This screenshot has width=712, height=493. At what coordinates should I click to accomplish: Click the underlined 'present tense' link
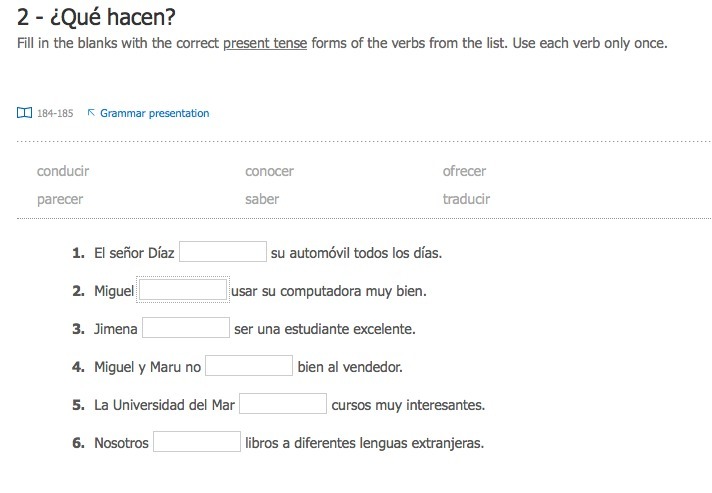265,43
